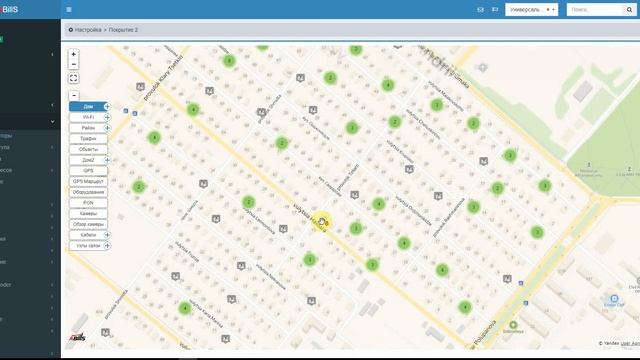
Task: Toggle the Оборудование map layer
Action: (x=88, y=192)
